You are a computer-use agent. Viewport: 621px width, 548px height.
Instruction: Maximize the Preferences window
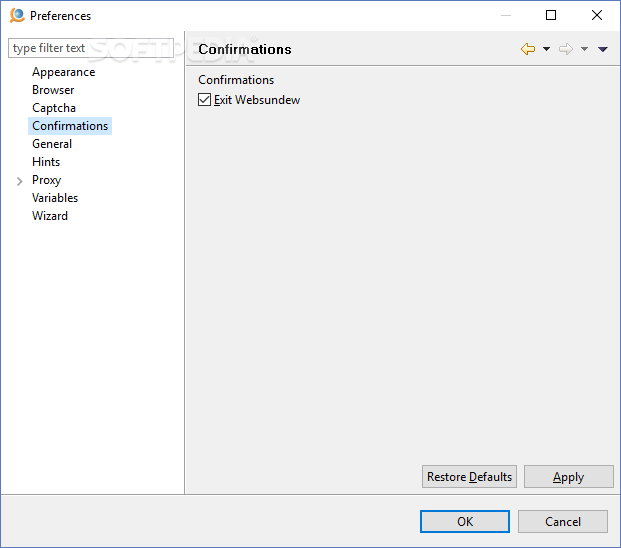(551, 15)
